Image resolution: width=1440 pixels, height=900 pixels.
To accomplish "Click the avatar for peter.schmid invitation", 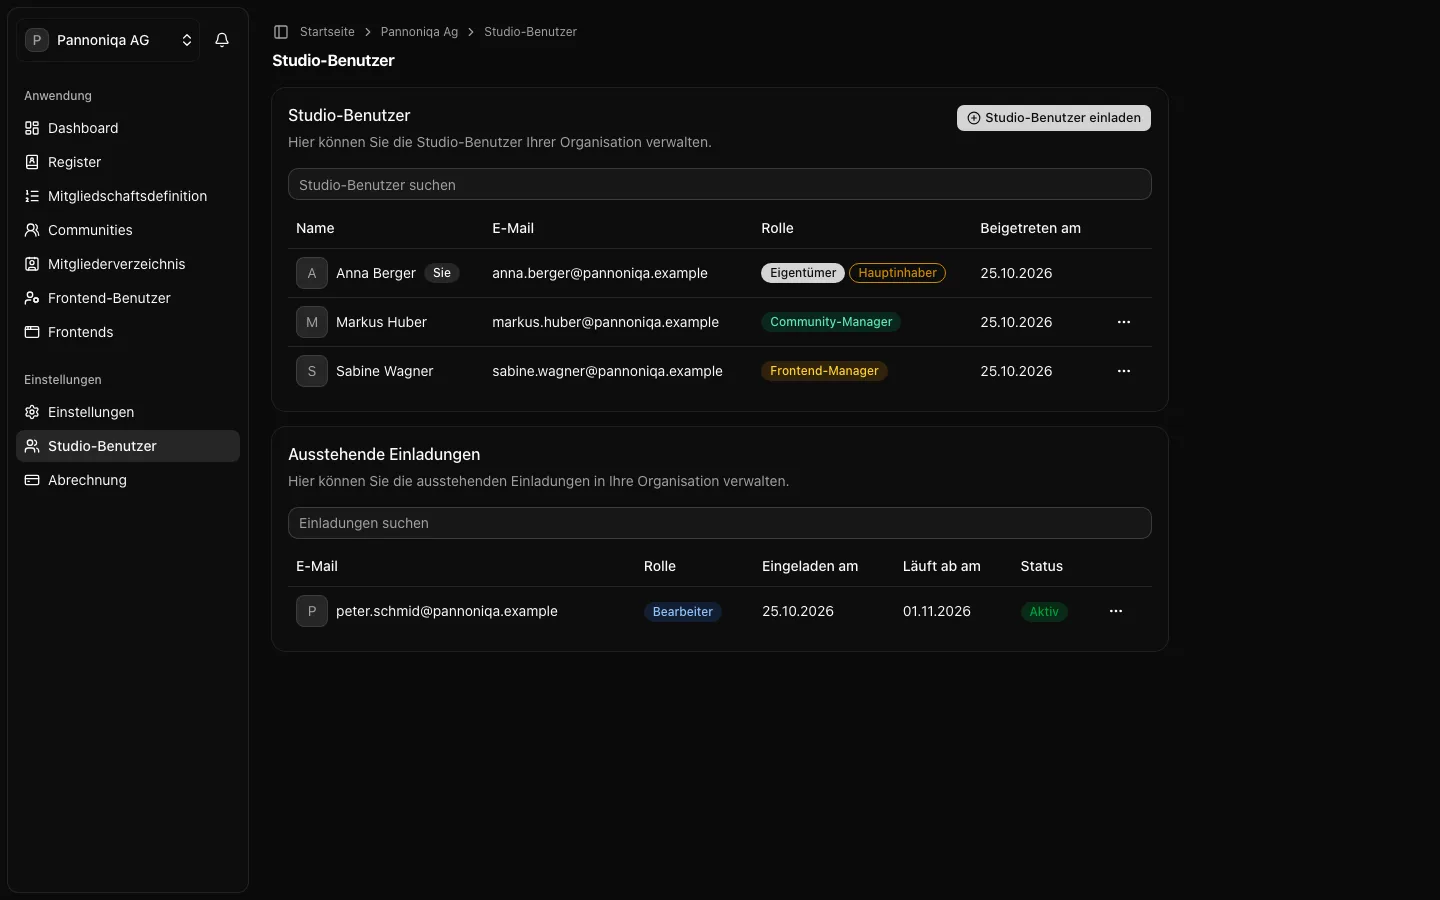I will pyautogui.click(x=312, y=611).
